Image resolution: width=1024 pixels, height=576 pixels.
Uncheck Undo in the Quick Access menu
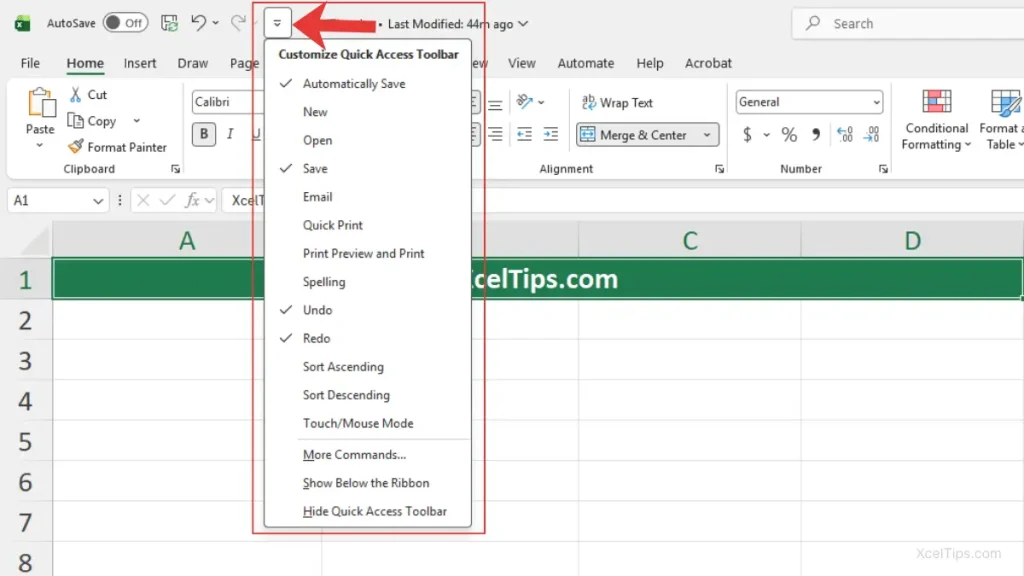pyautogui.click(x=316, y=310)
